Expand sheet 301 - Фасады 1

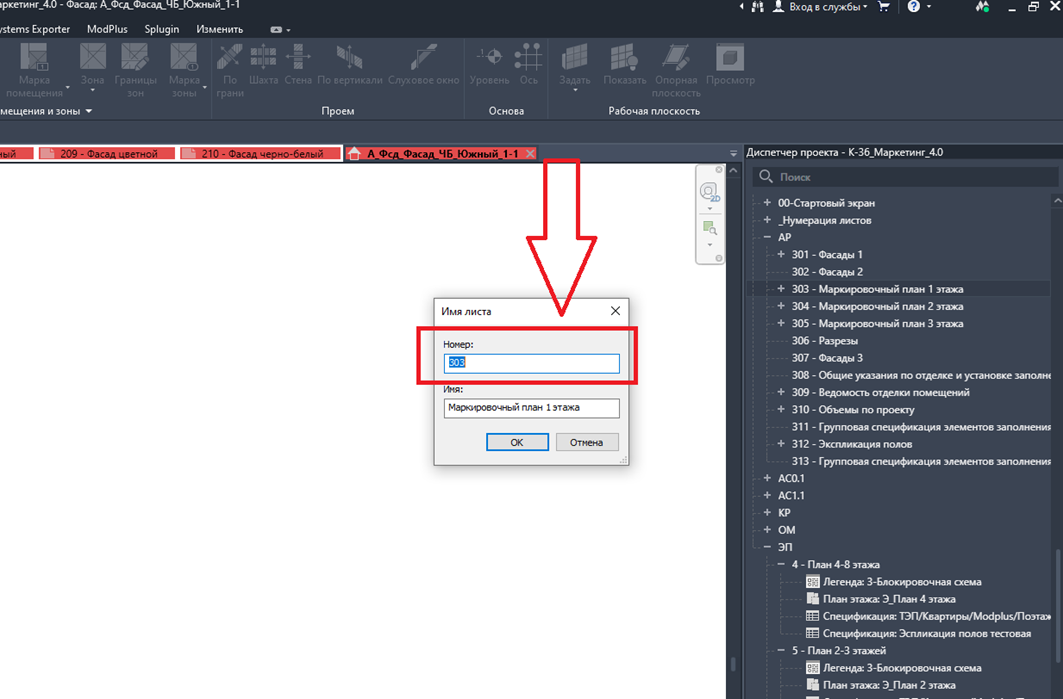pos(781,254)
